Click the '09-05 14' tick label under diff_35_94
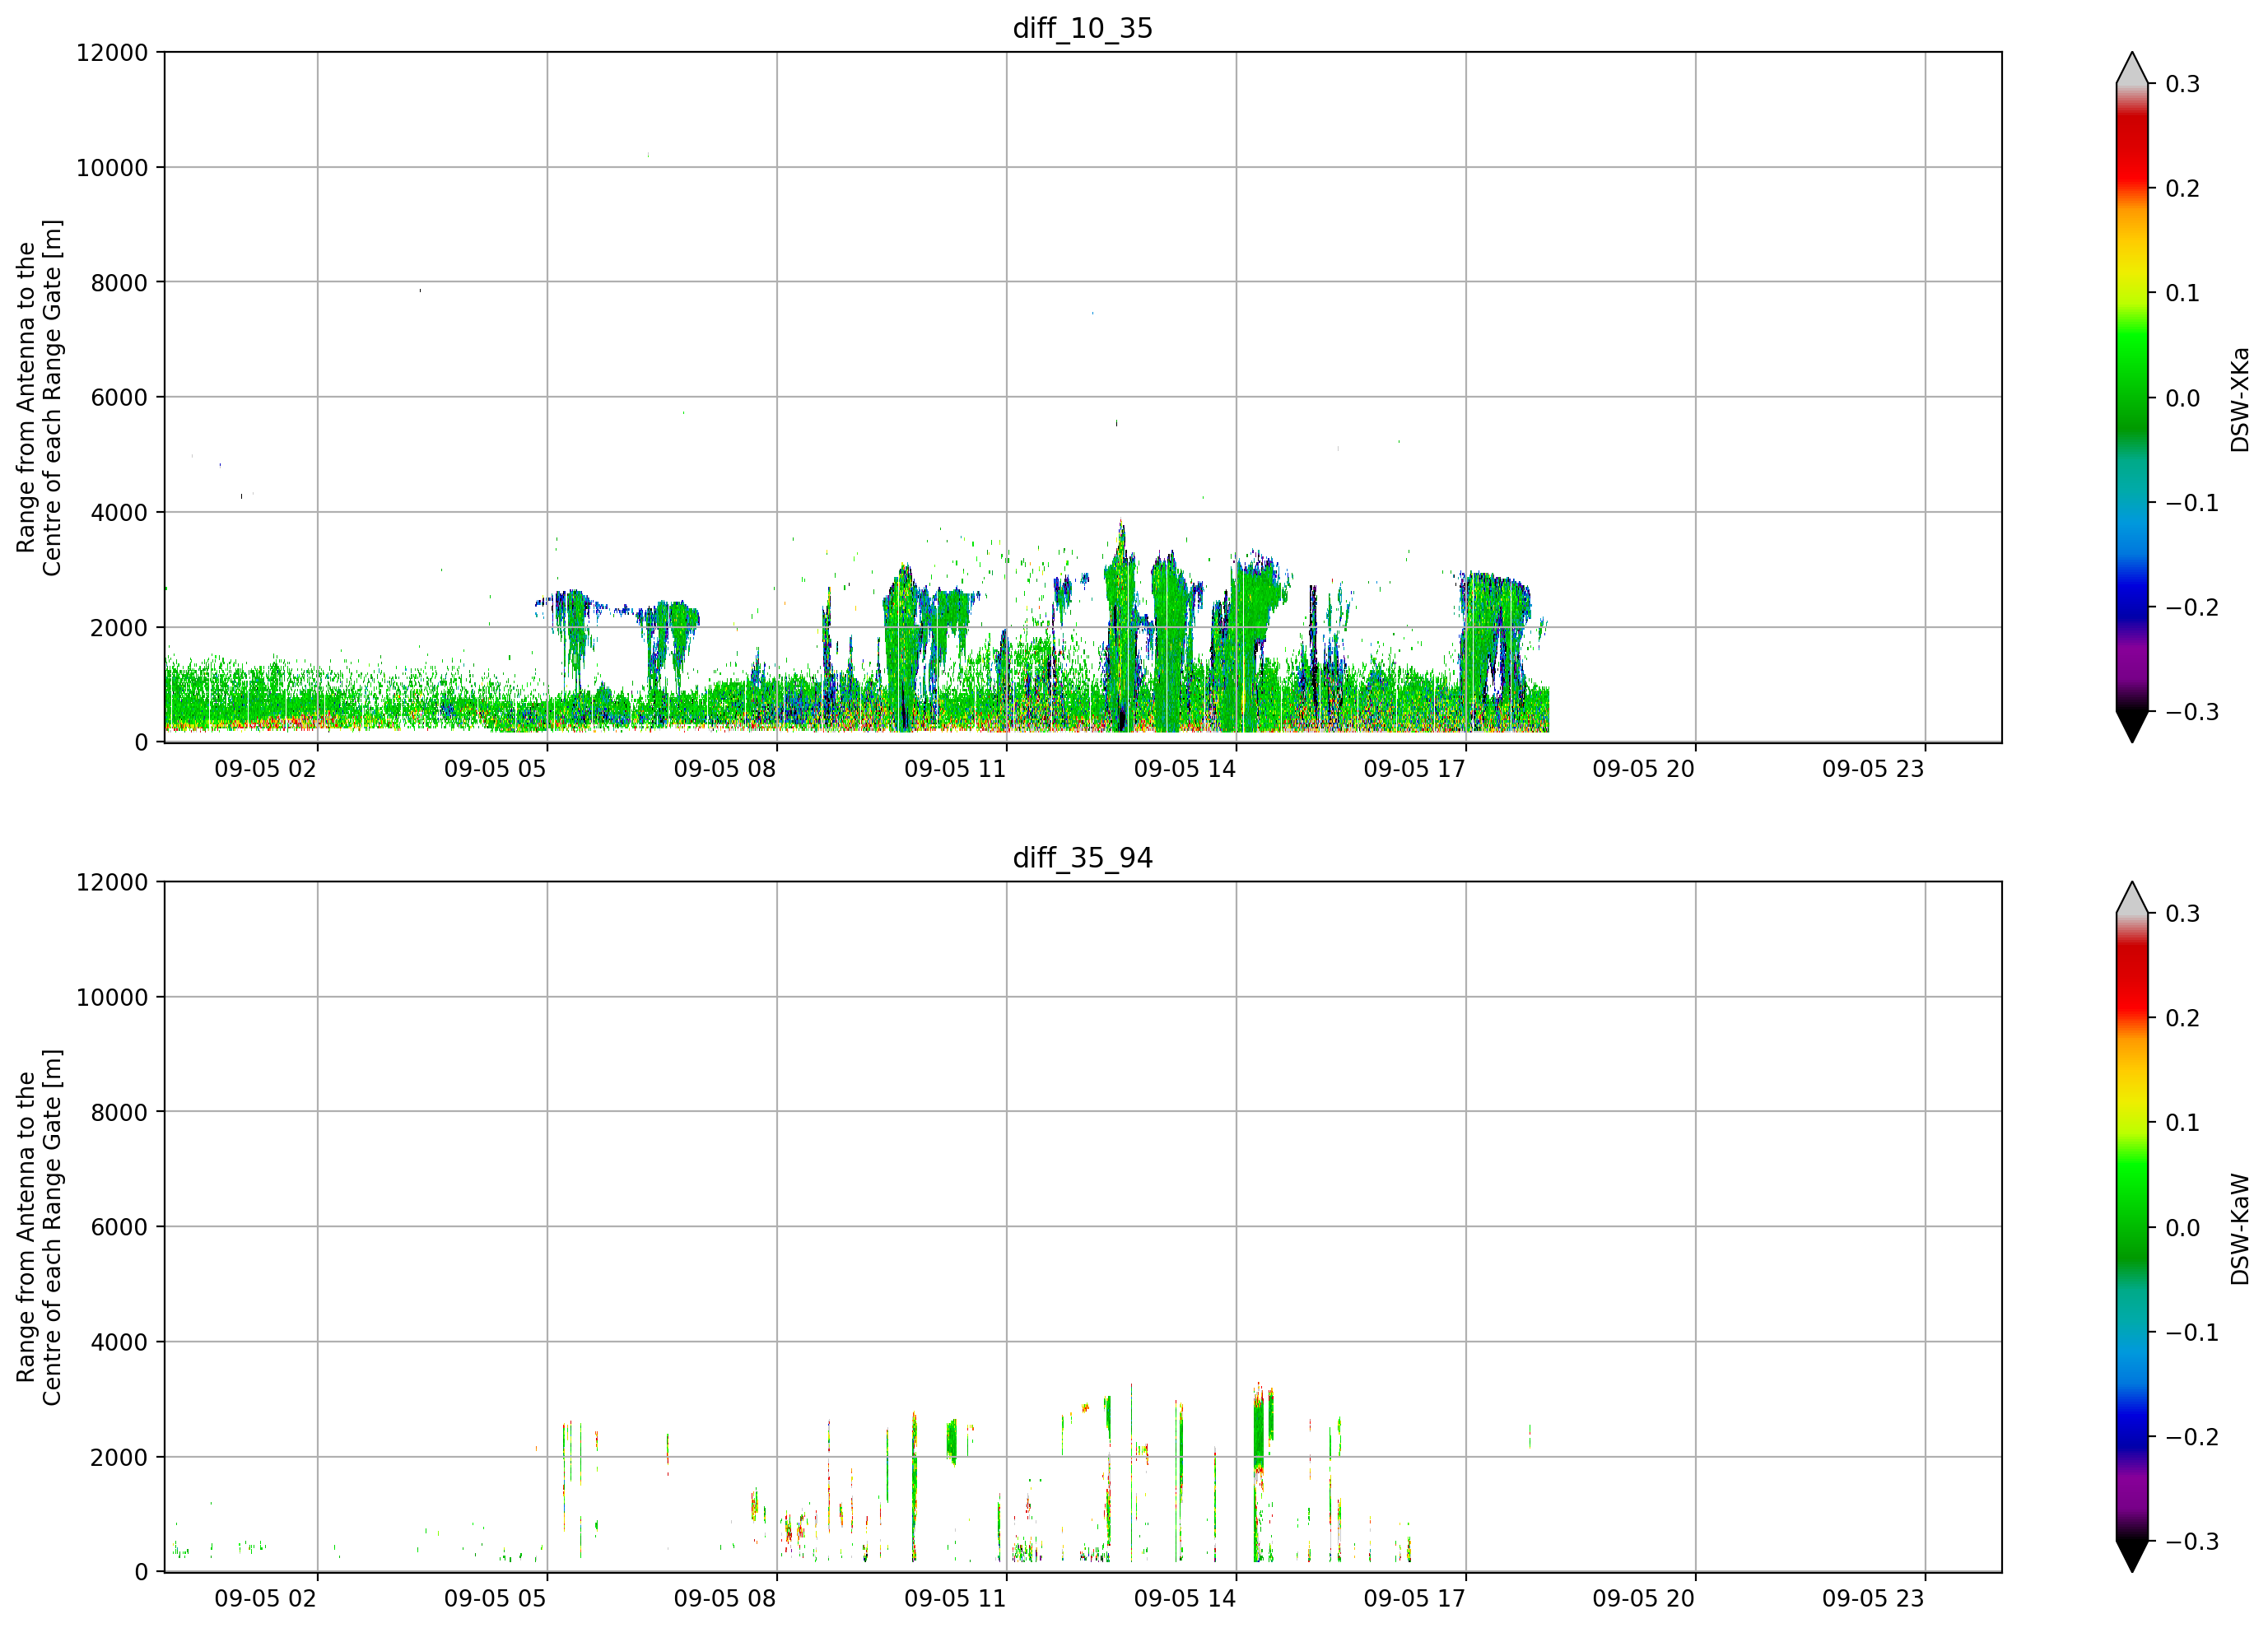 tap(1185, 1598)
